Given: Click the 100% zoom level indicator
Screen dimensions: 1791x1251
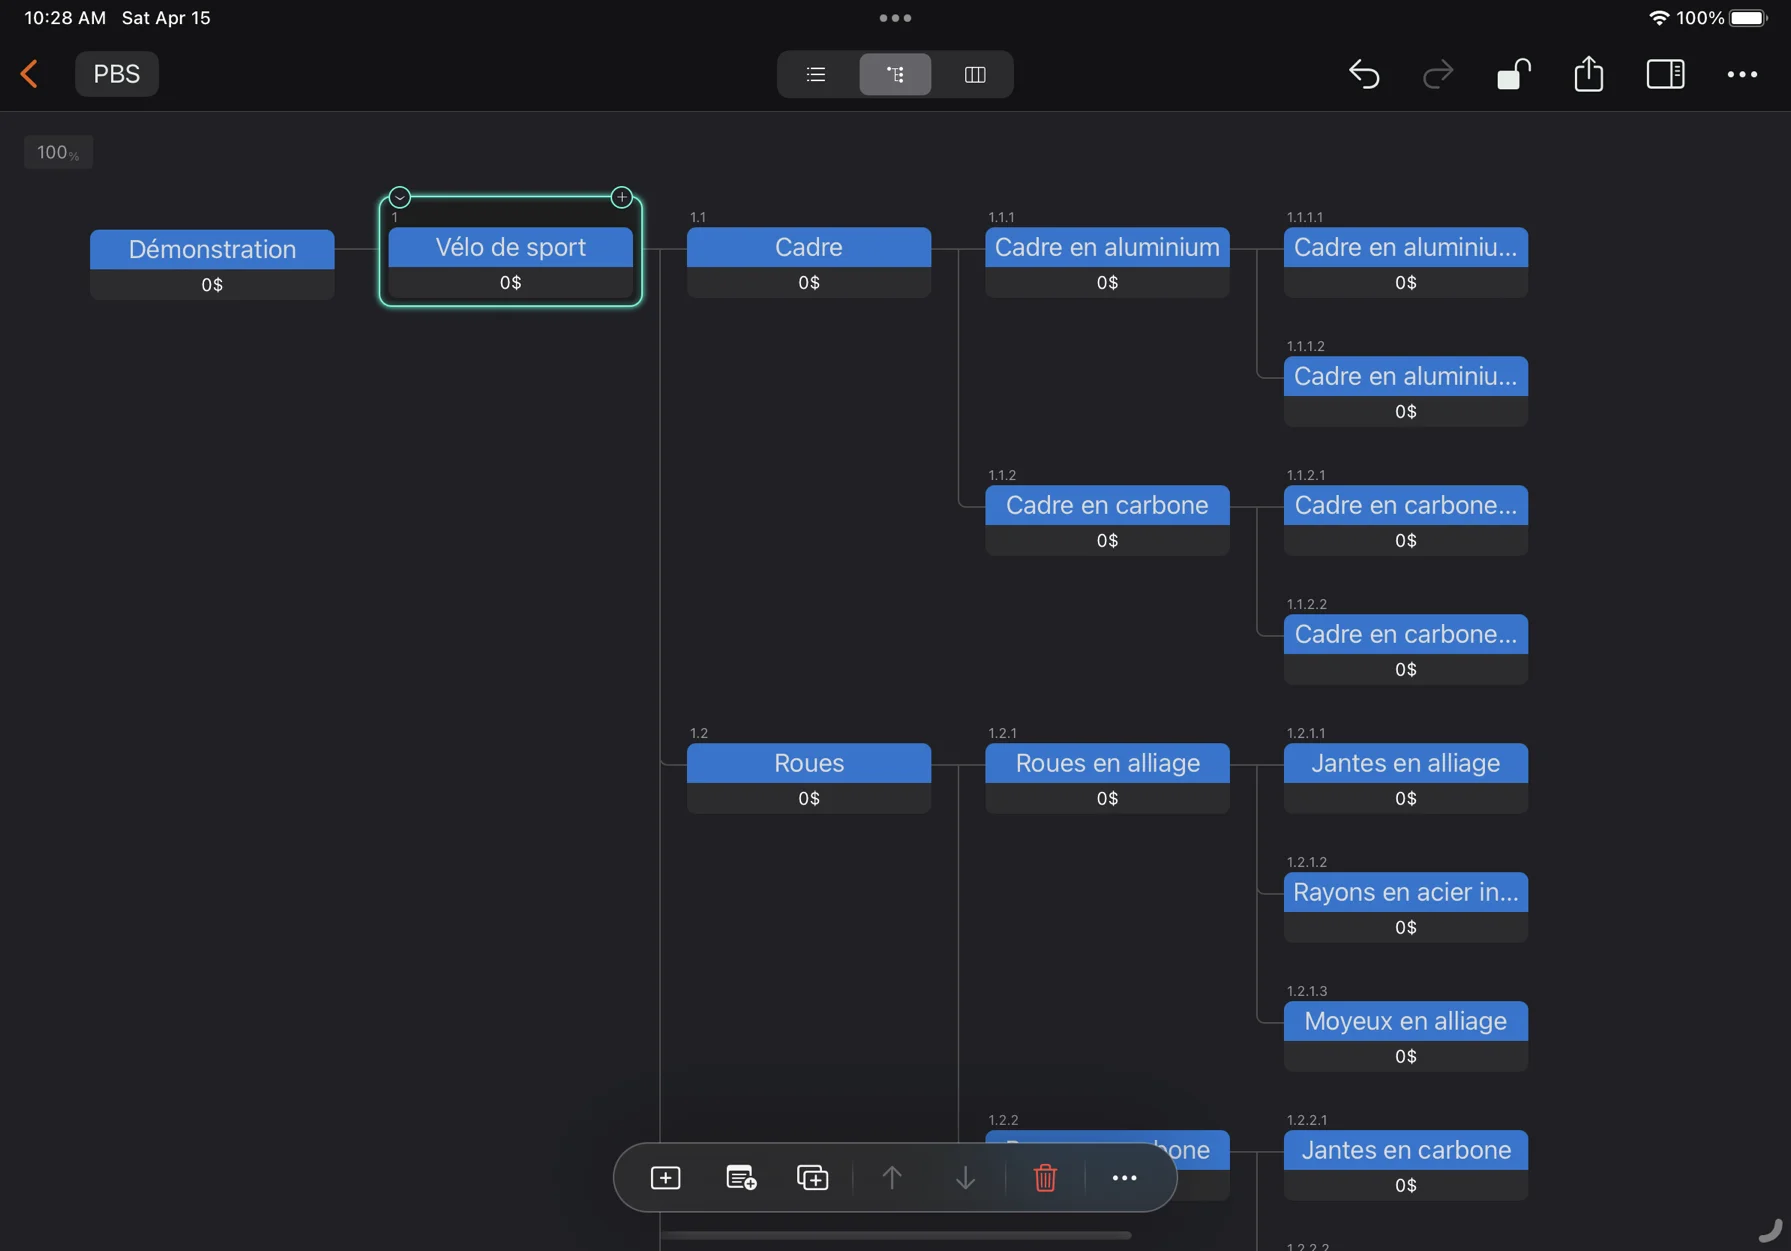Looking at the screenshot, I should point(58,152).
